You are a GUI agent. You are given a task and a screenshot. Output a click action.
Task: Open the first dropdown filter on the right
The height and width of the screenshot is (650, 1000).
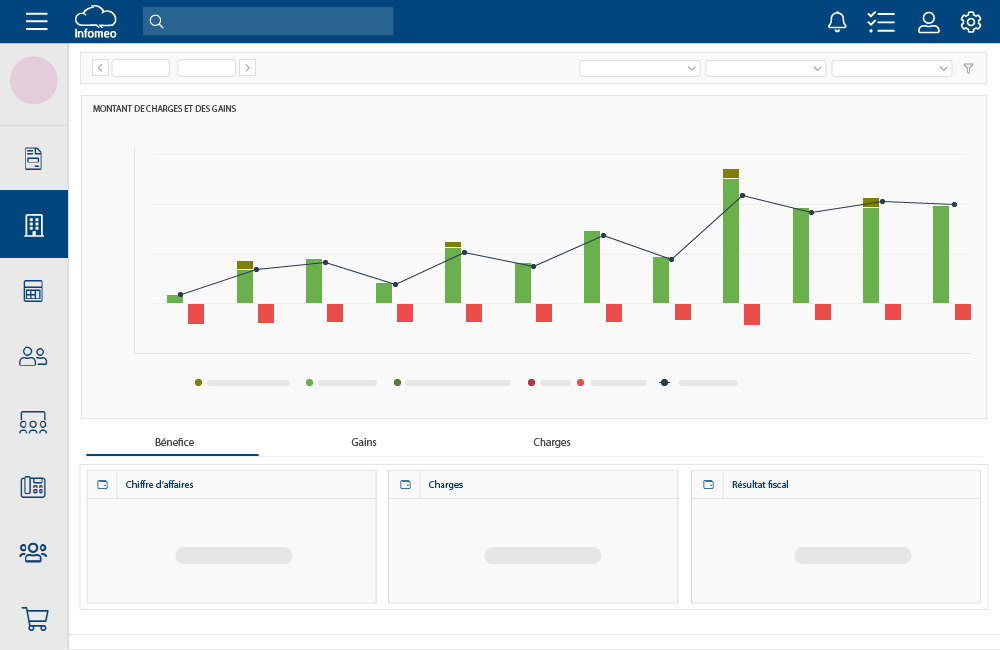click(x=639, y=68)
